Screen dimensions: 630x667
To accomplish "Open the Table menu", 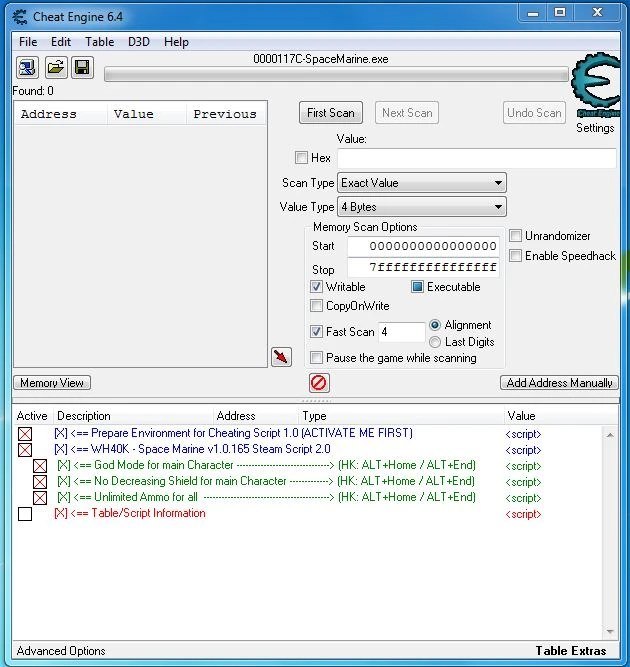I will (x=100, y=42).
